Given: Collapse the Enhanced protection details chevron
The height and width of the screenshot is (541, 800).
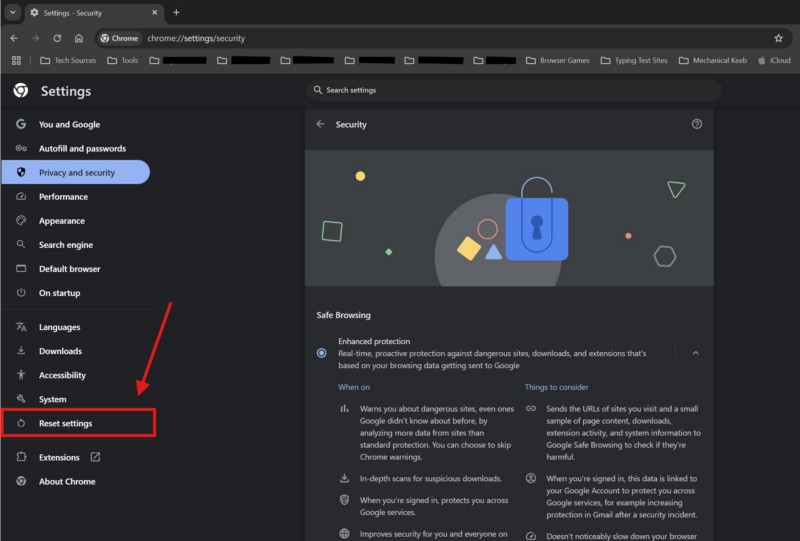Looking at the screenshot, I should click(695, 352).
